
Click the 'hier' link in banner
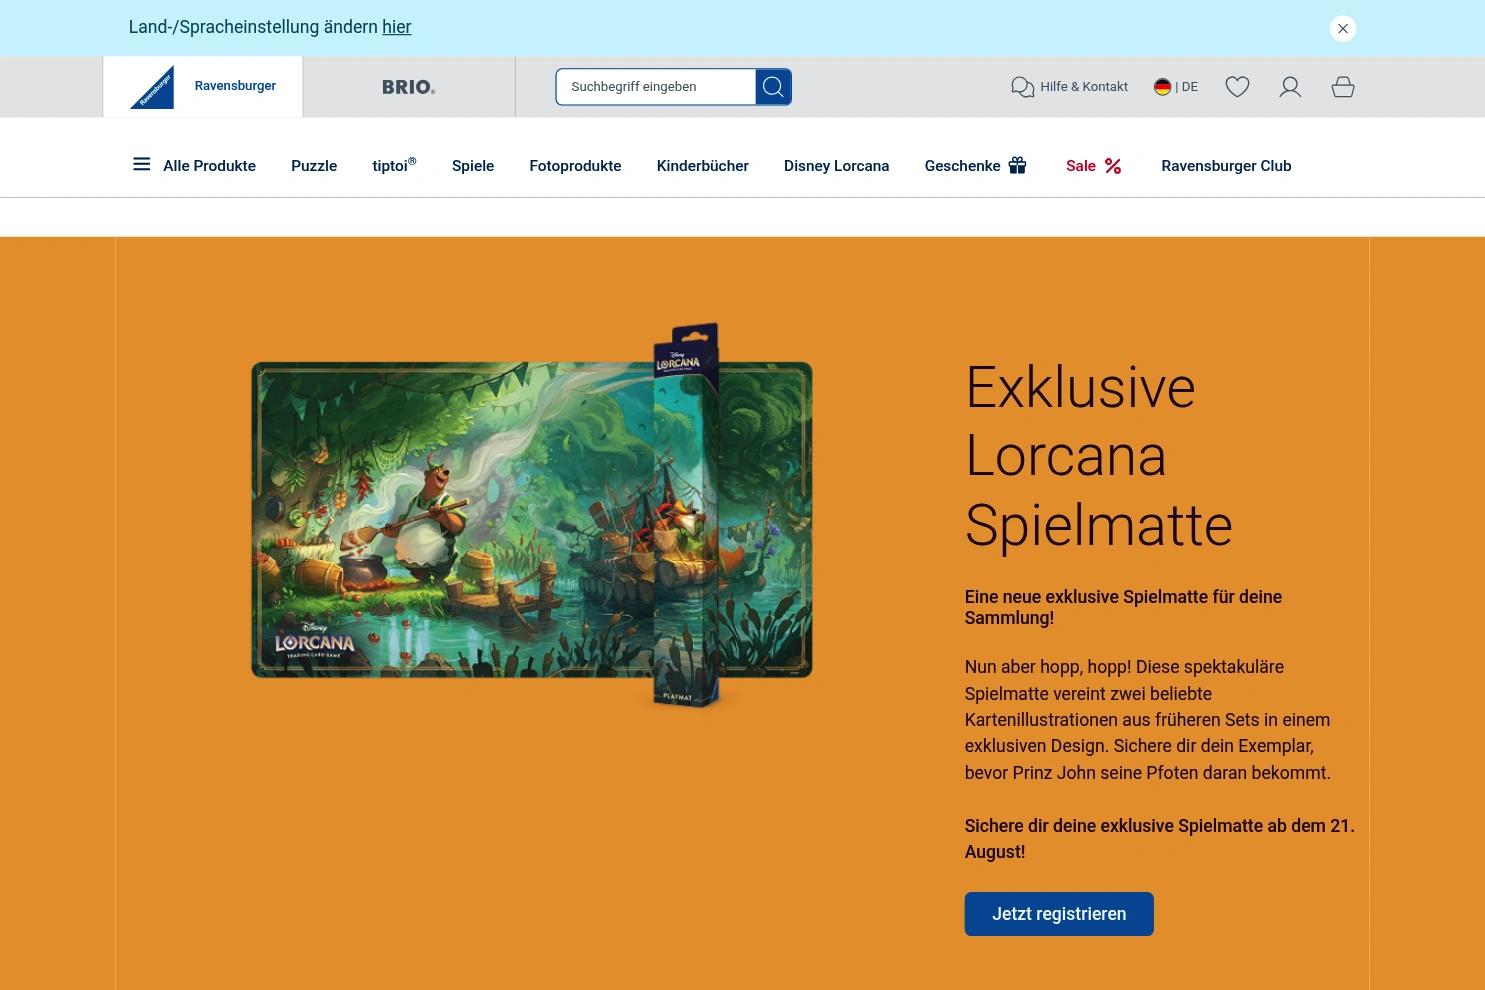(x=397, y=27)
